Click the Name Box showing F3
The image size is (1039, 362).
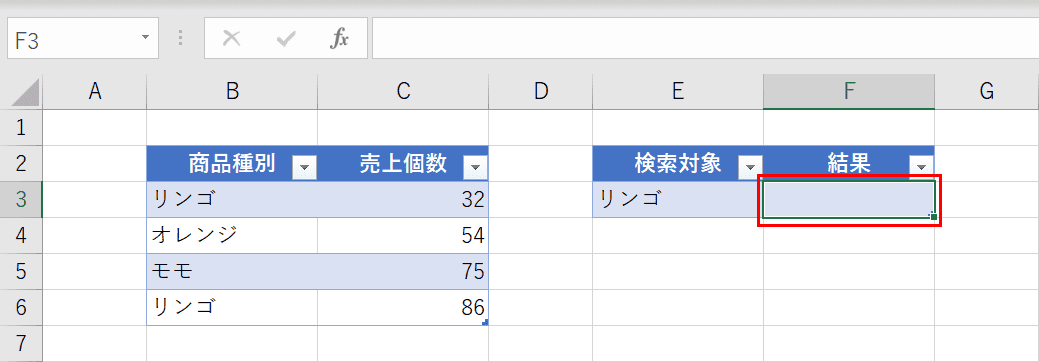(83, 38)
